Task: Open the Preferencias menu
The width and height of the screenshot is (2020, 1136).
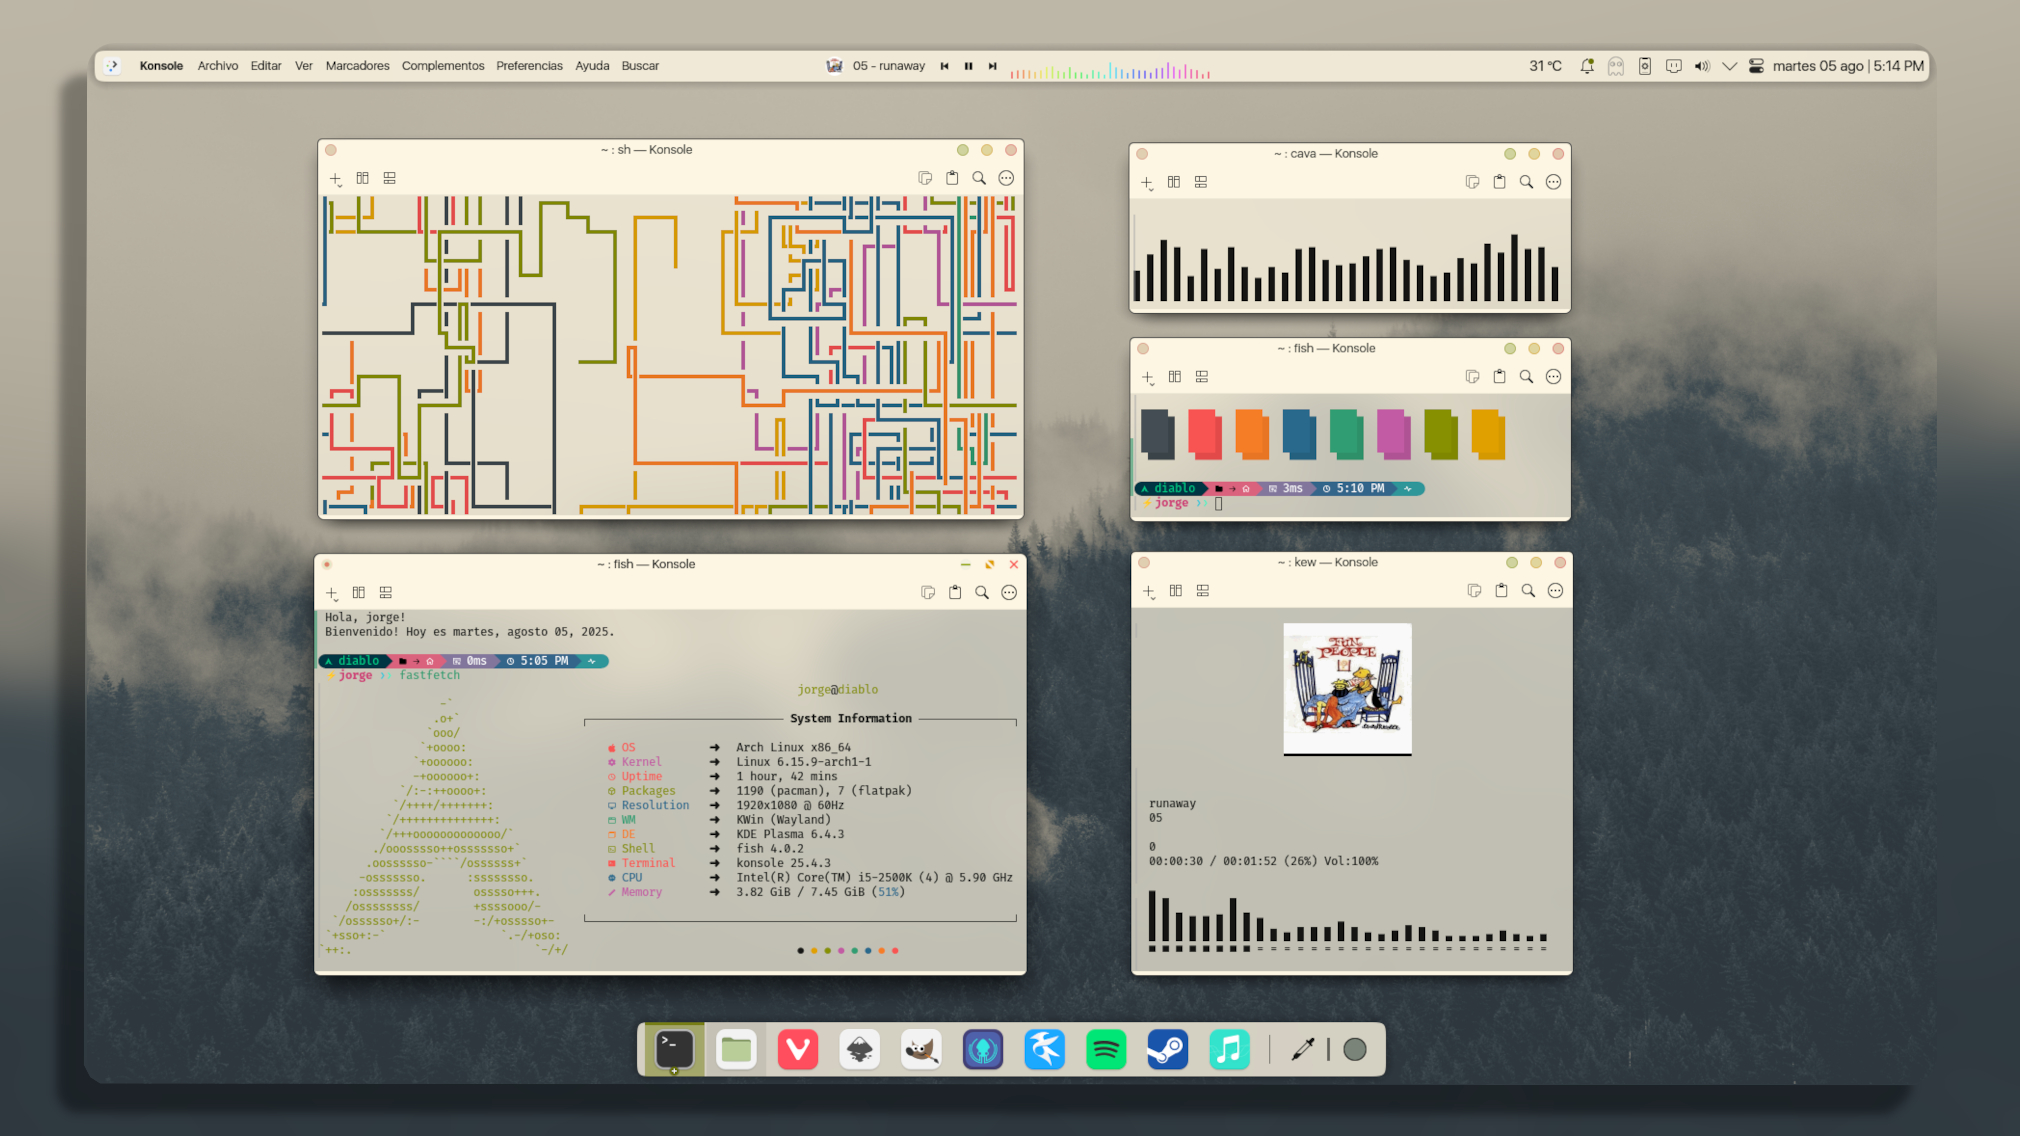Action: (529, 66)
